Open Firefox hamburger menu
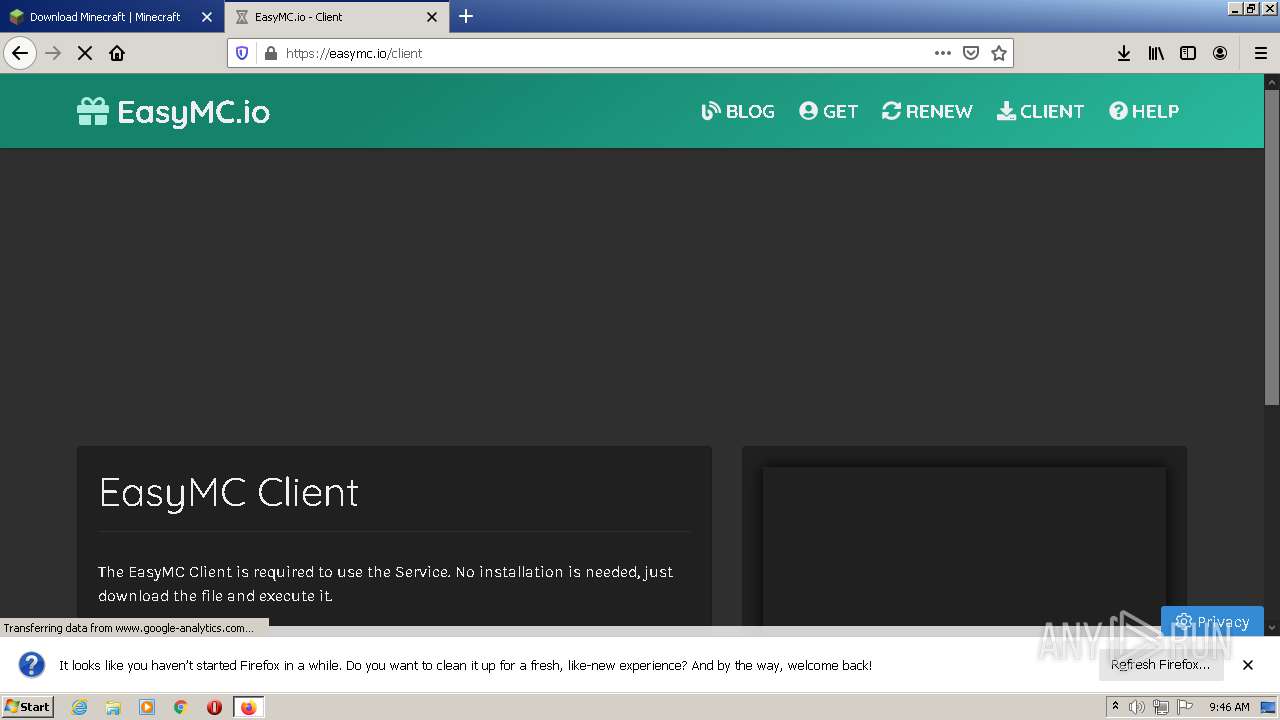Image resolution: width=1280 pixels, height=720 pixels. (x=1260, y=53)
